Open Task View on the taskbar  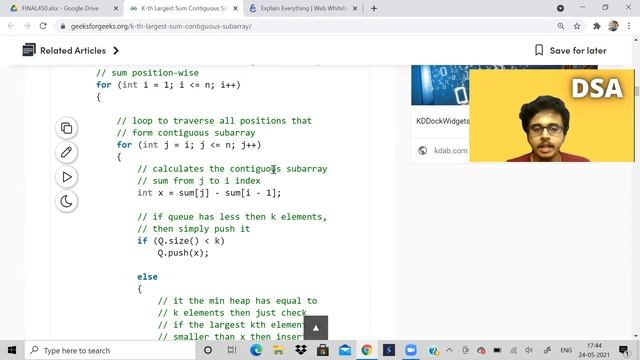[x=232, y=350]
